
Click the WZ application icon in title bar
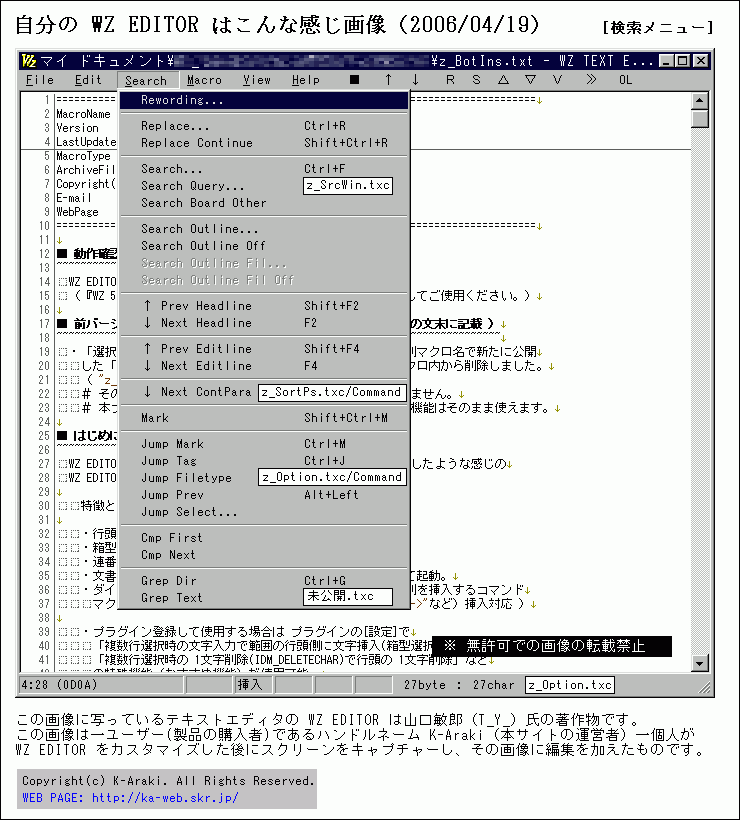pos(29,61)
